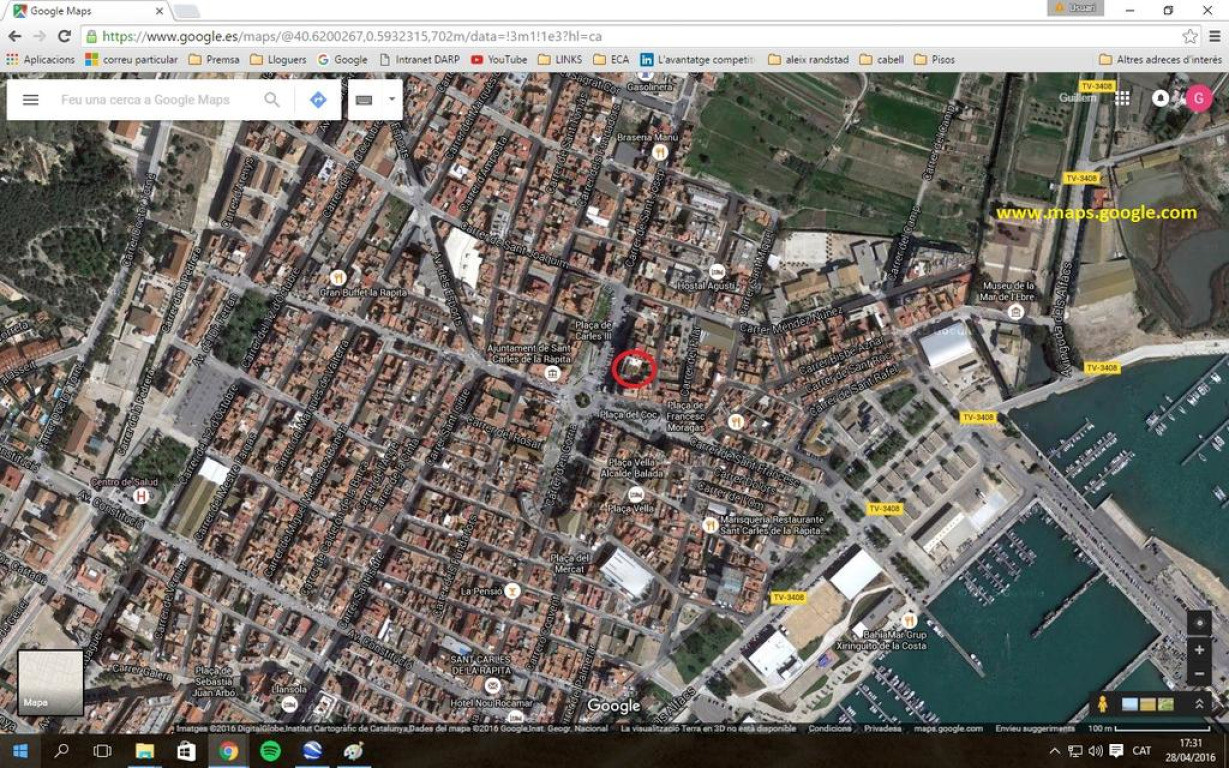Screen dimensions: 1229x768
Task: Open the Premsa bookmarks folder
Action: point(213,60)
